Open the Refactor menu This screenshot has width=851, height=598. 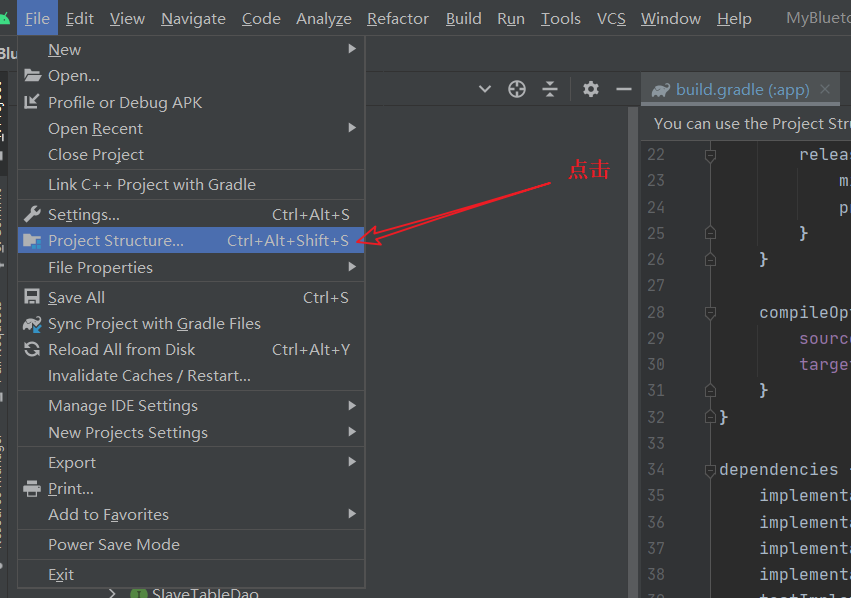(x=398, y=18)
